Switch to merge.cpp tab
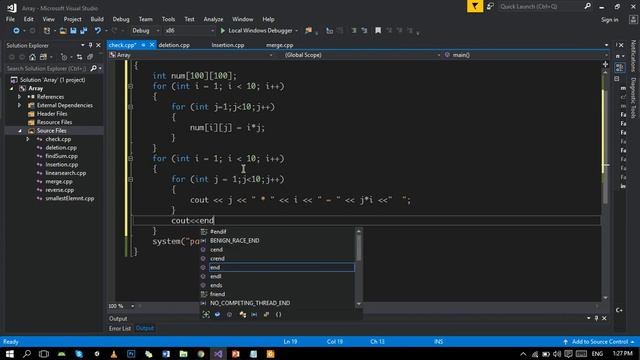This screenshot has width=640, height=360. coord(280,45)
